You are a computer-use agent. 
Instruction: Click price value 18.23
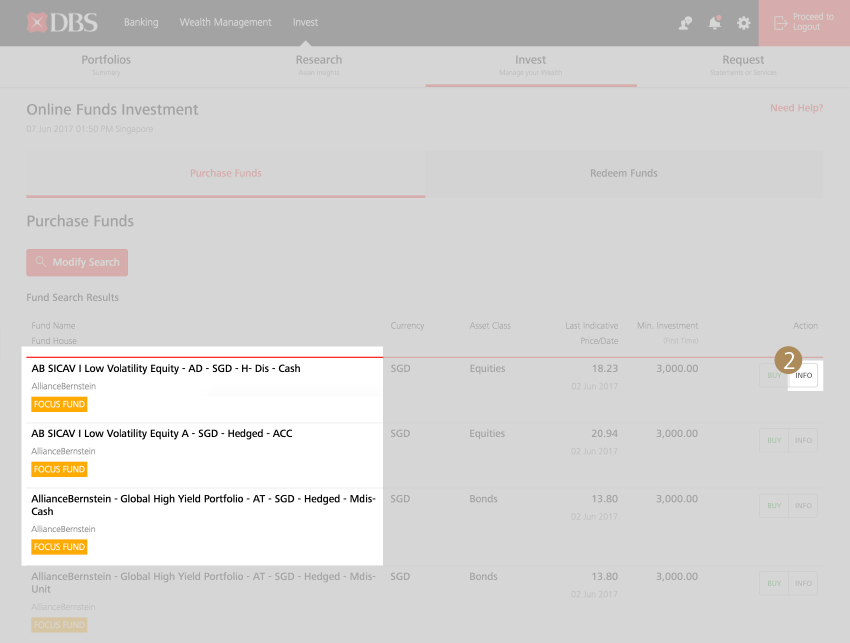pyautogui.click(x=605, y=369)
